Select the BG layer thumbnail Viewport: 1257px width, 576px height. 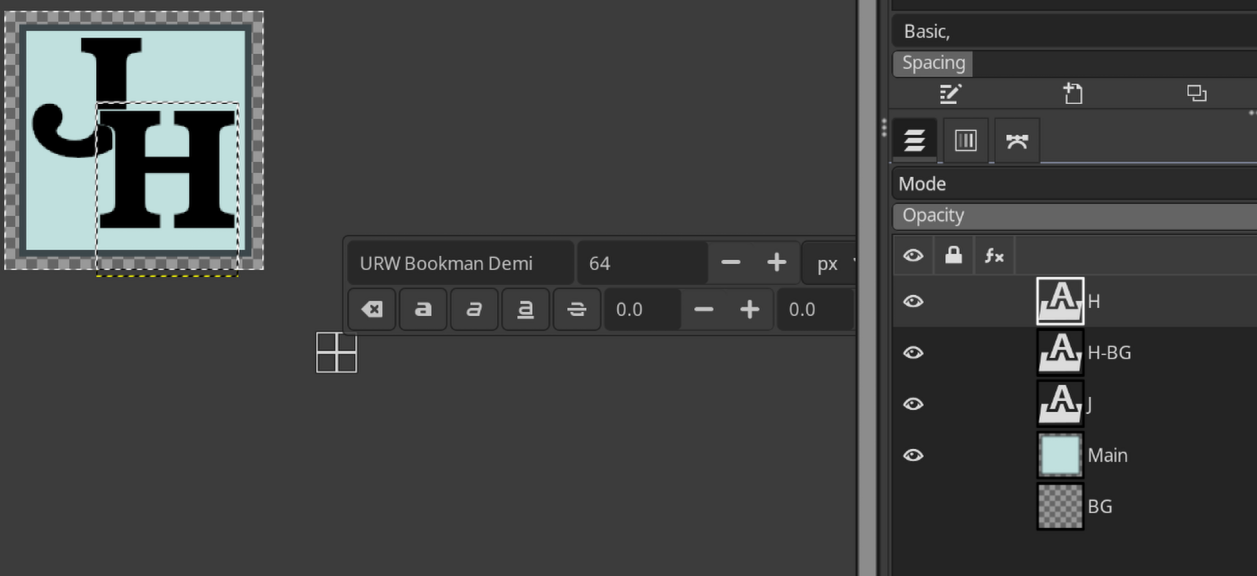tap(1060, 506)
